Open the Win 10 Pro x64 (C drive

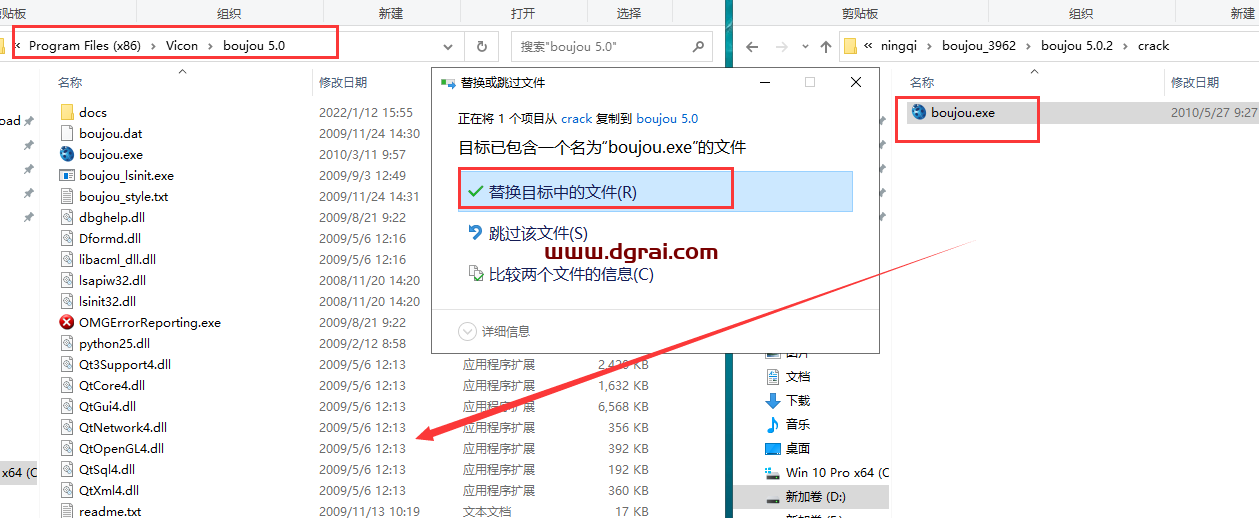(838, 472)
